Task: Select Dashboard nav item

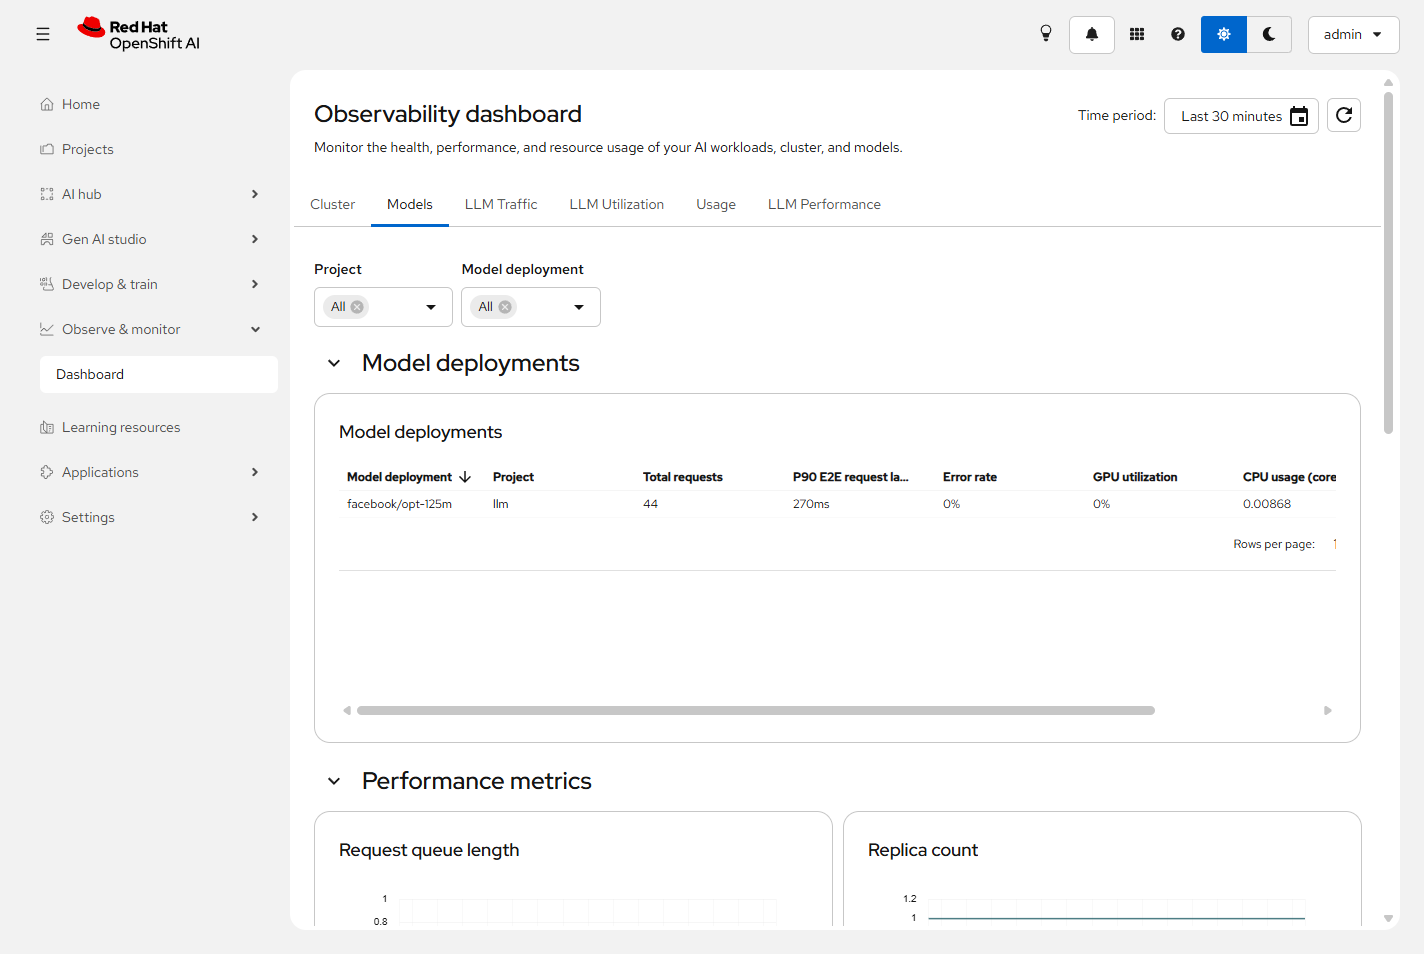Action: pyautogui.click(x=159, y=374)
